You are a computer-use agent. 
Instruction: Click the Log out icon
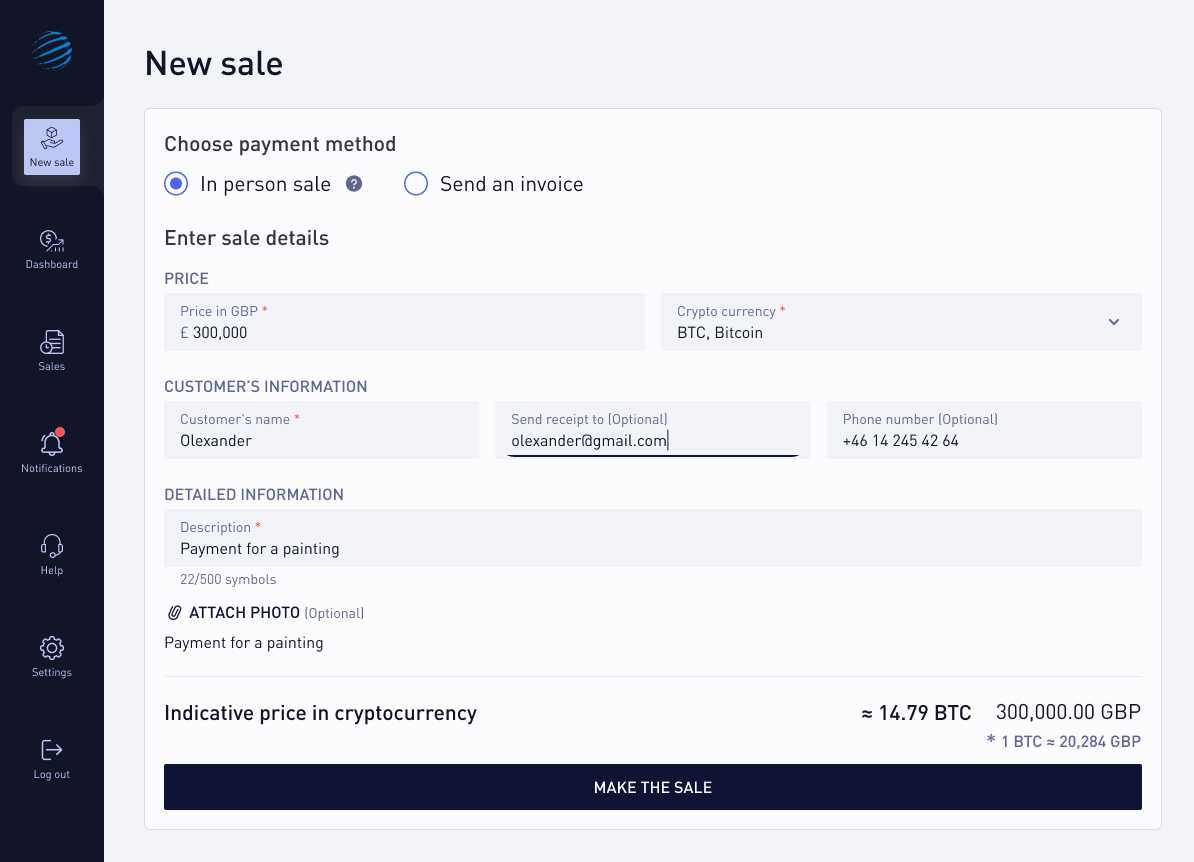(x=51, y=749)
